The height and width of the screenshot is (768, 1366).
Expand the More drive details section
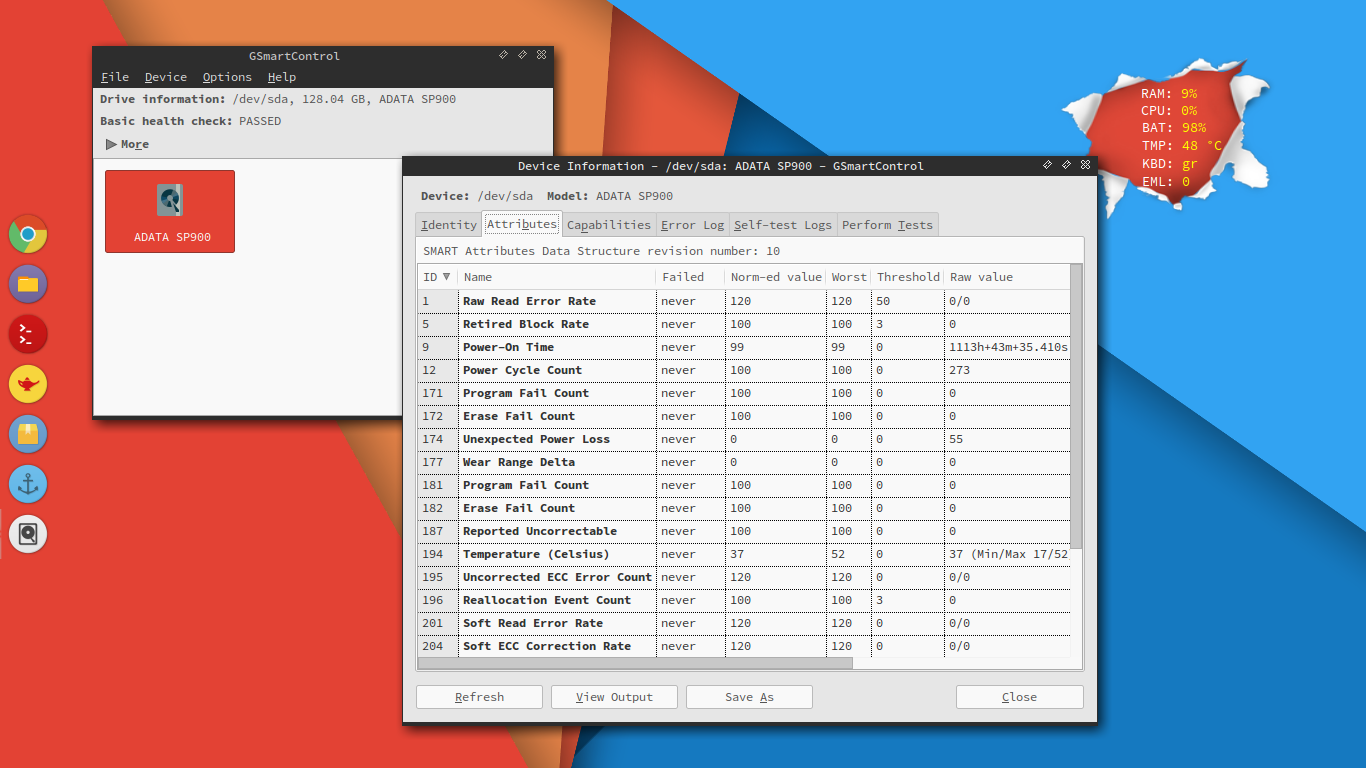click(x=127, y=144)
